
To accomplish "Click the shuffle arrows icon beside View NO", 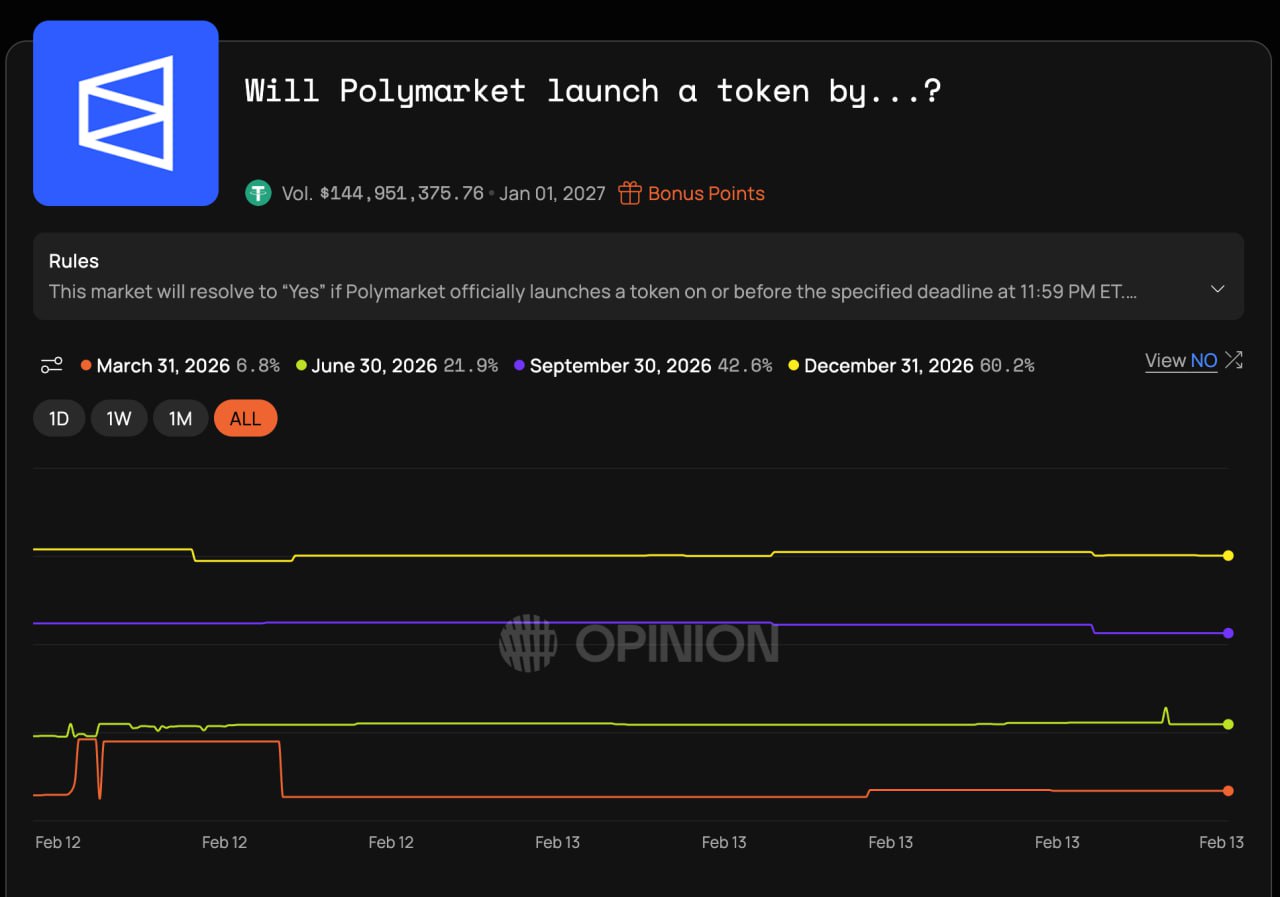I will coord(1234,360).
